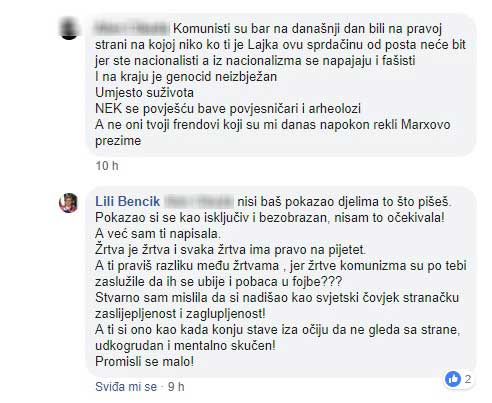Image resolution: width=492 pixels, height=403 pixels.
Task: Click the line beginning "Žrtva je žrtva"
Action: (230, 249)
